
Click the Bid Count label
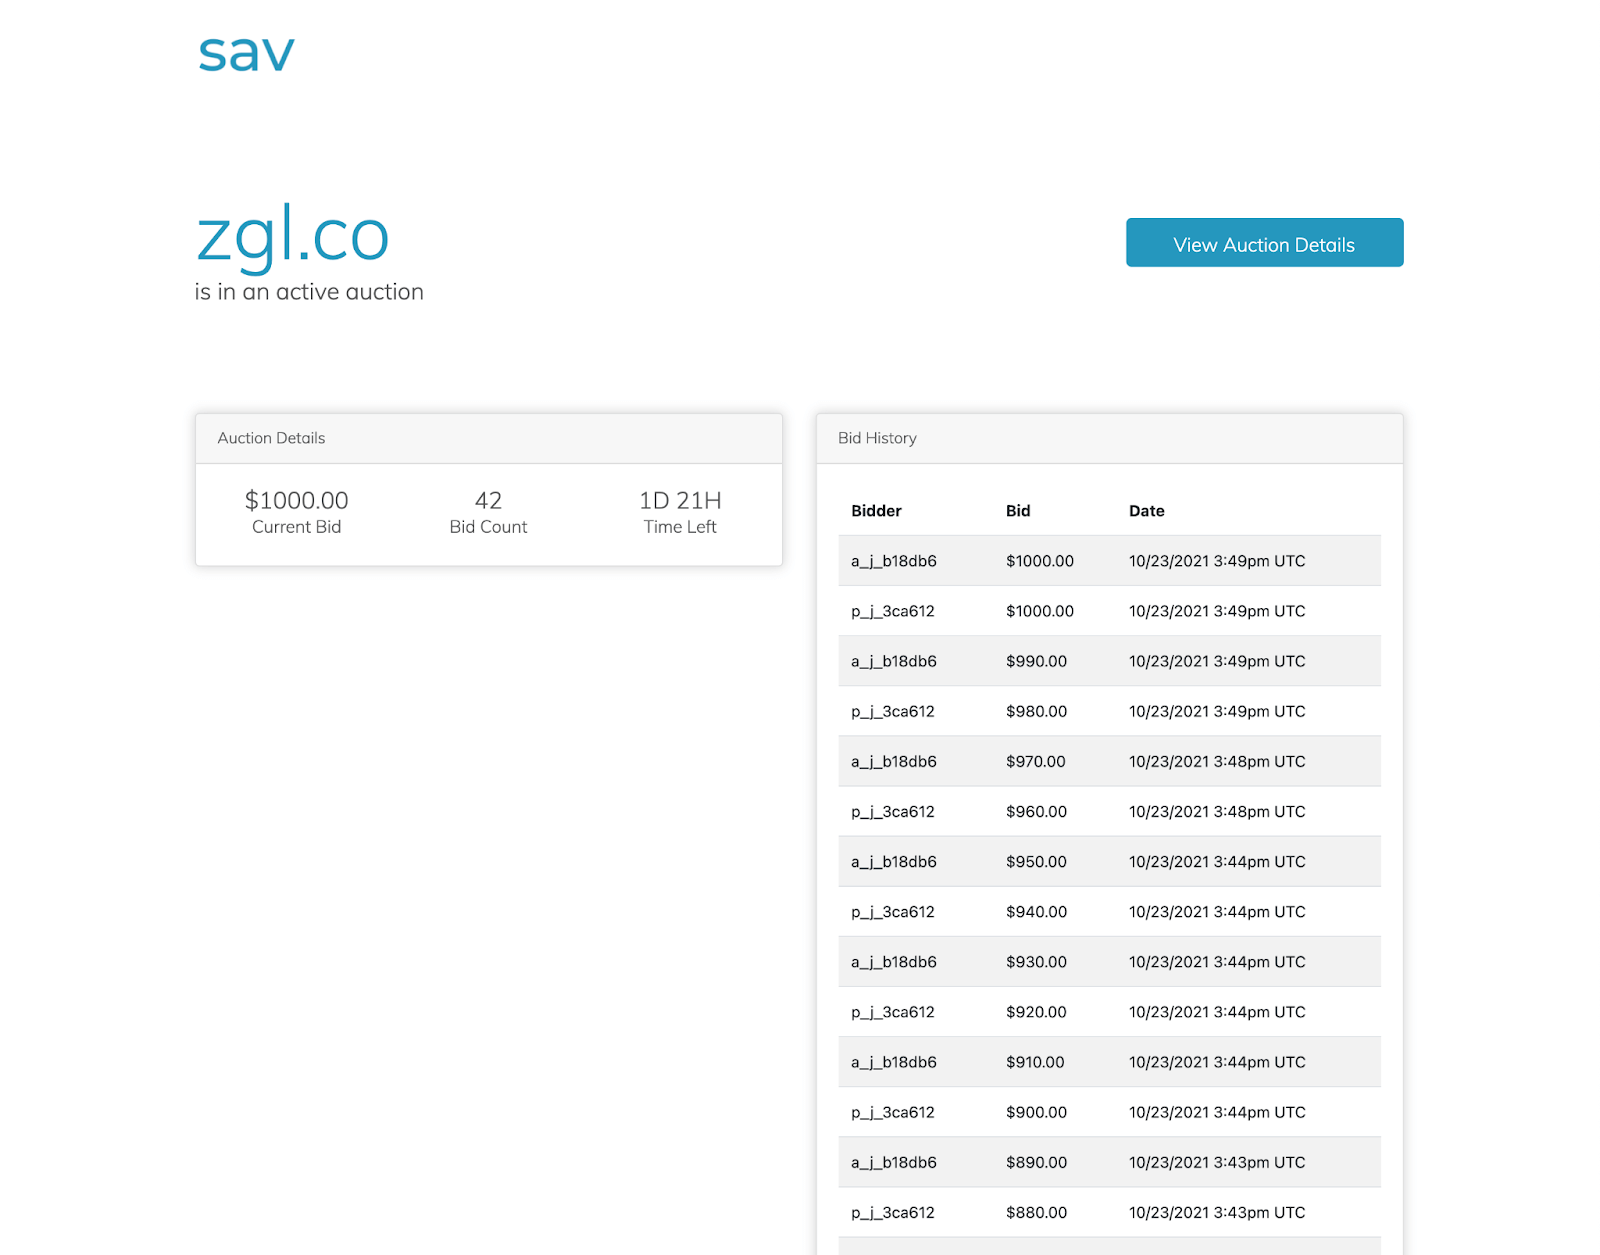pyautogui.click(x=488, y=527)
